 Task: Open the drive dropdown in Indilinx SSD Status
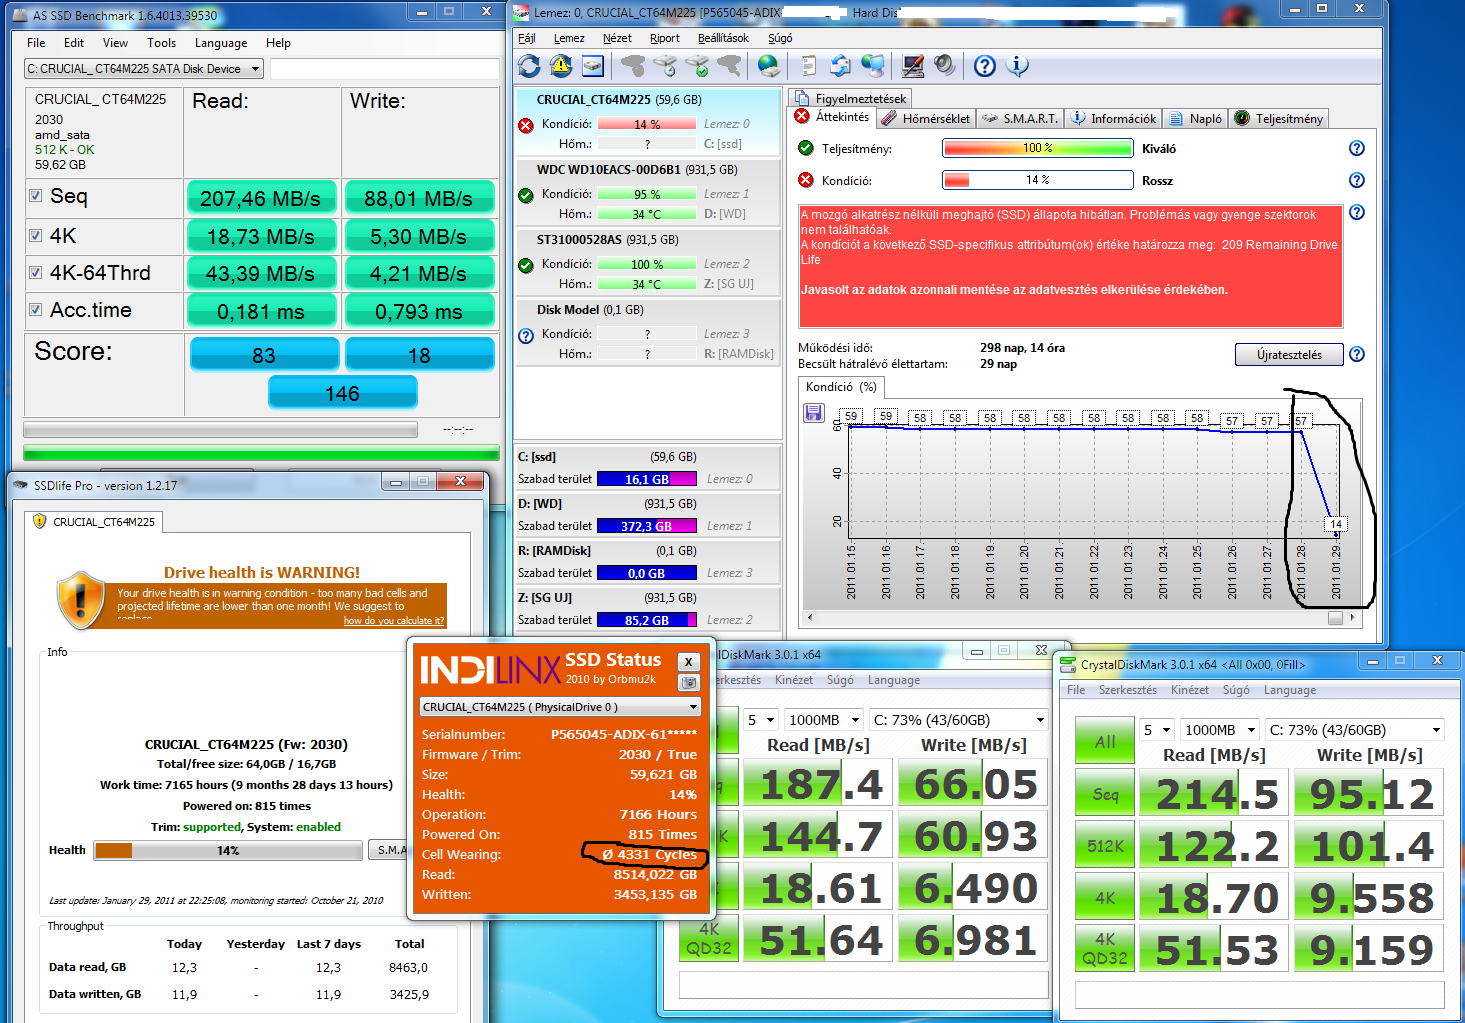click(x=560, y=707)
